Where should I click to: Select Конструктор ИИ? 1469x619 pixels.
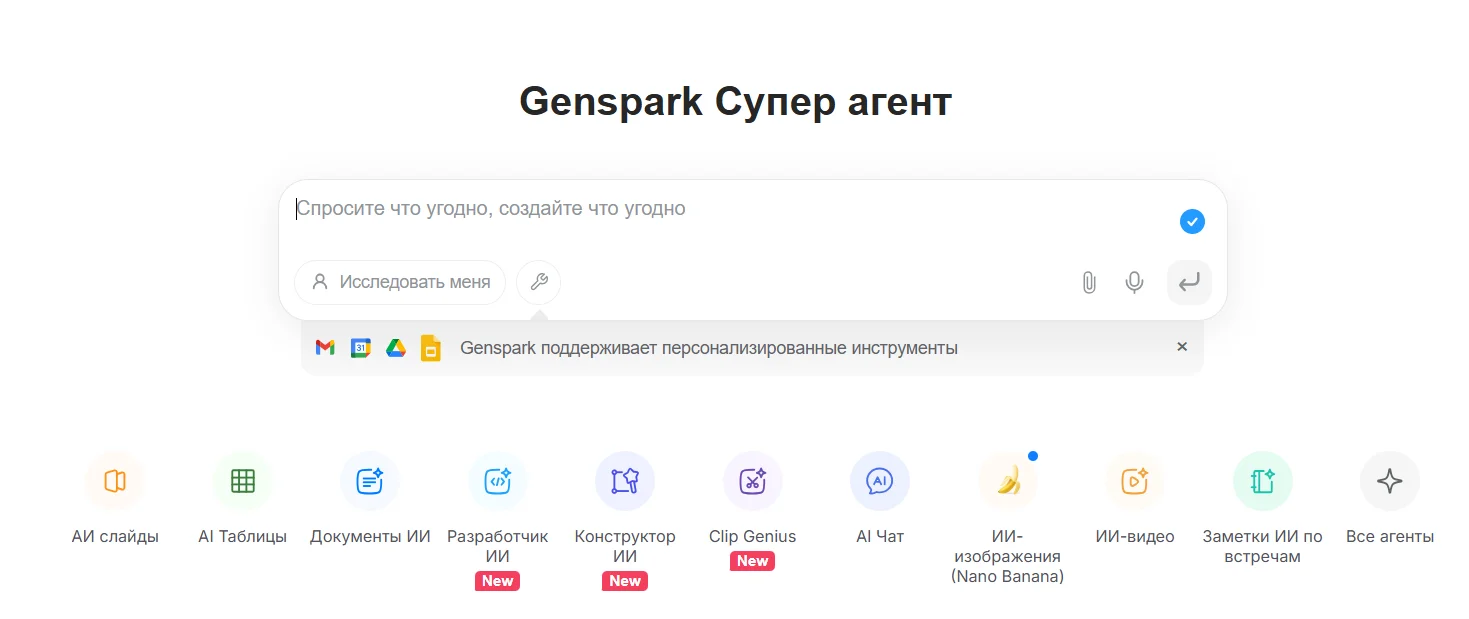point(625,480)
